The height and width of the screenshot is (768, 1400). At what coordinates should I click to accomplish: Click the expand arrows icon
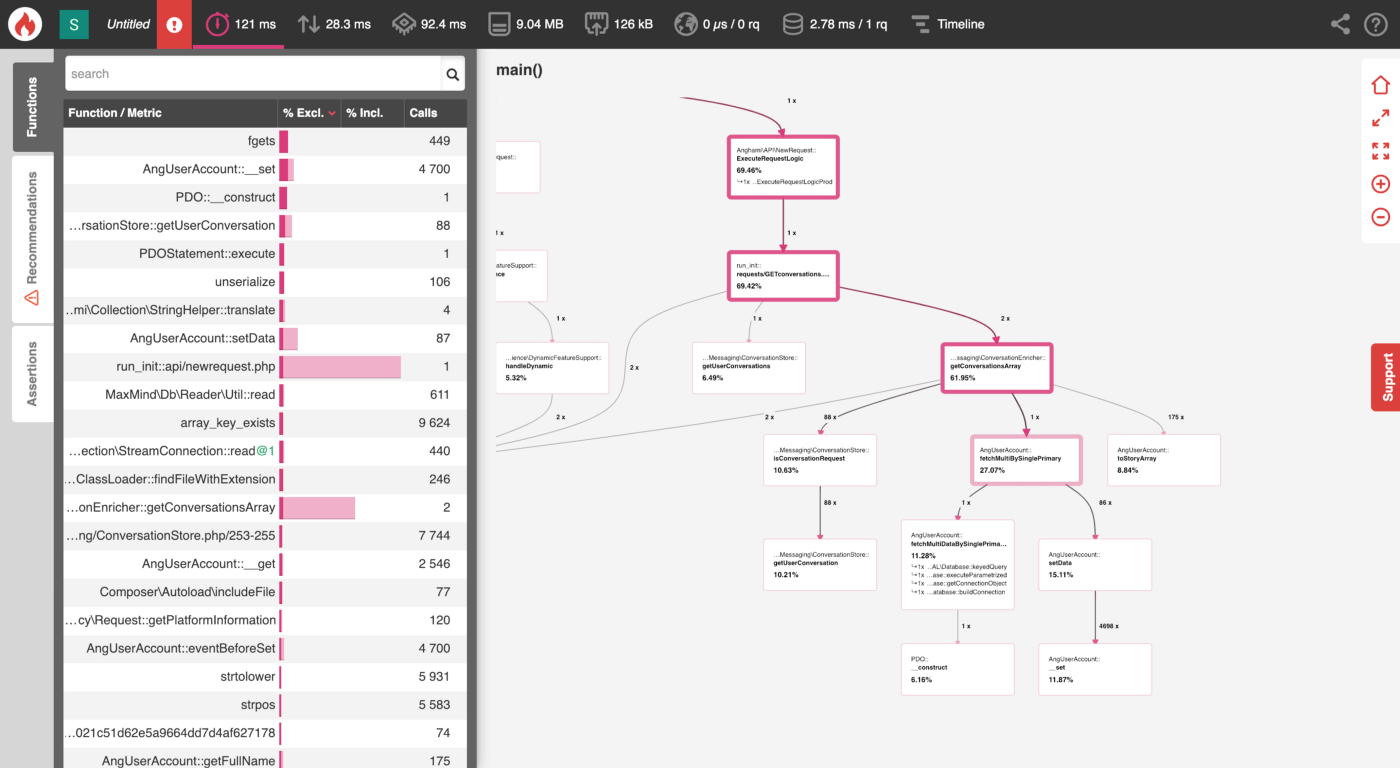1380,118
